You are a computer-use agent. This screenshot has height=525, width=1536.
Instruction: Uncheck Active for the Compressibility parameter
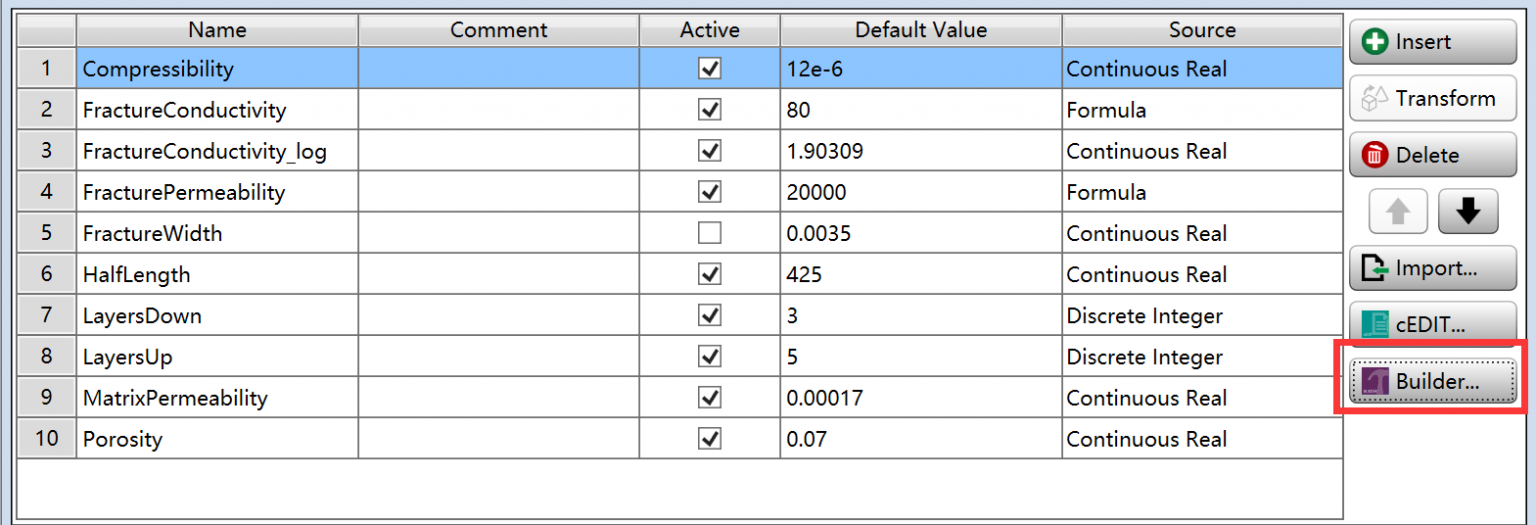click(709, 69)
